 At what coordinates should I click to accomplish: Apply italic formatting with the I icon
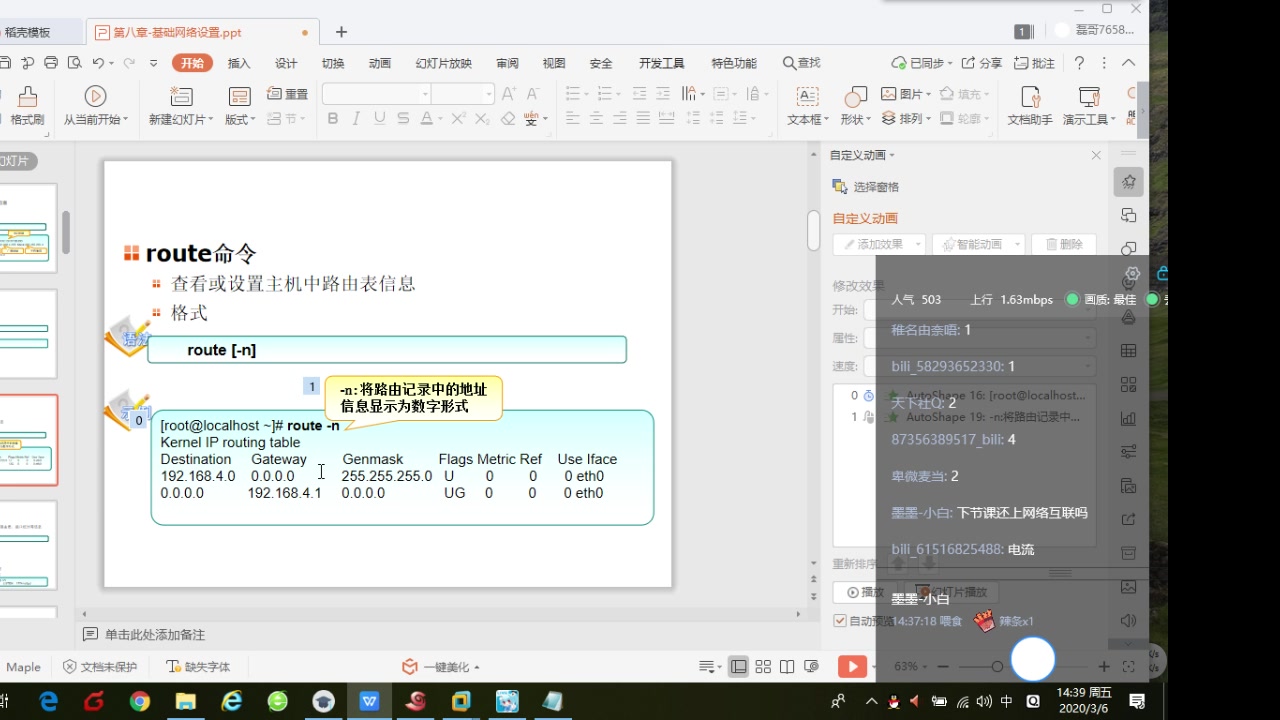[353, 117]
